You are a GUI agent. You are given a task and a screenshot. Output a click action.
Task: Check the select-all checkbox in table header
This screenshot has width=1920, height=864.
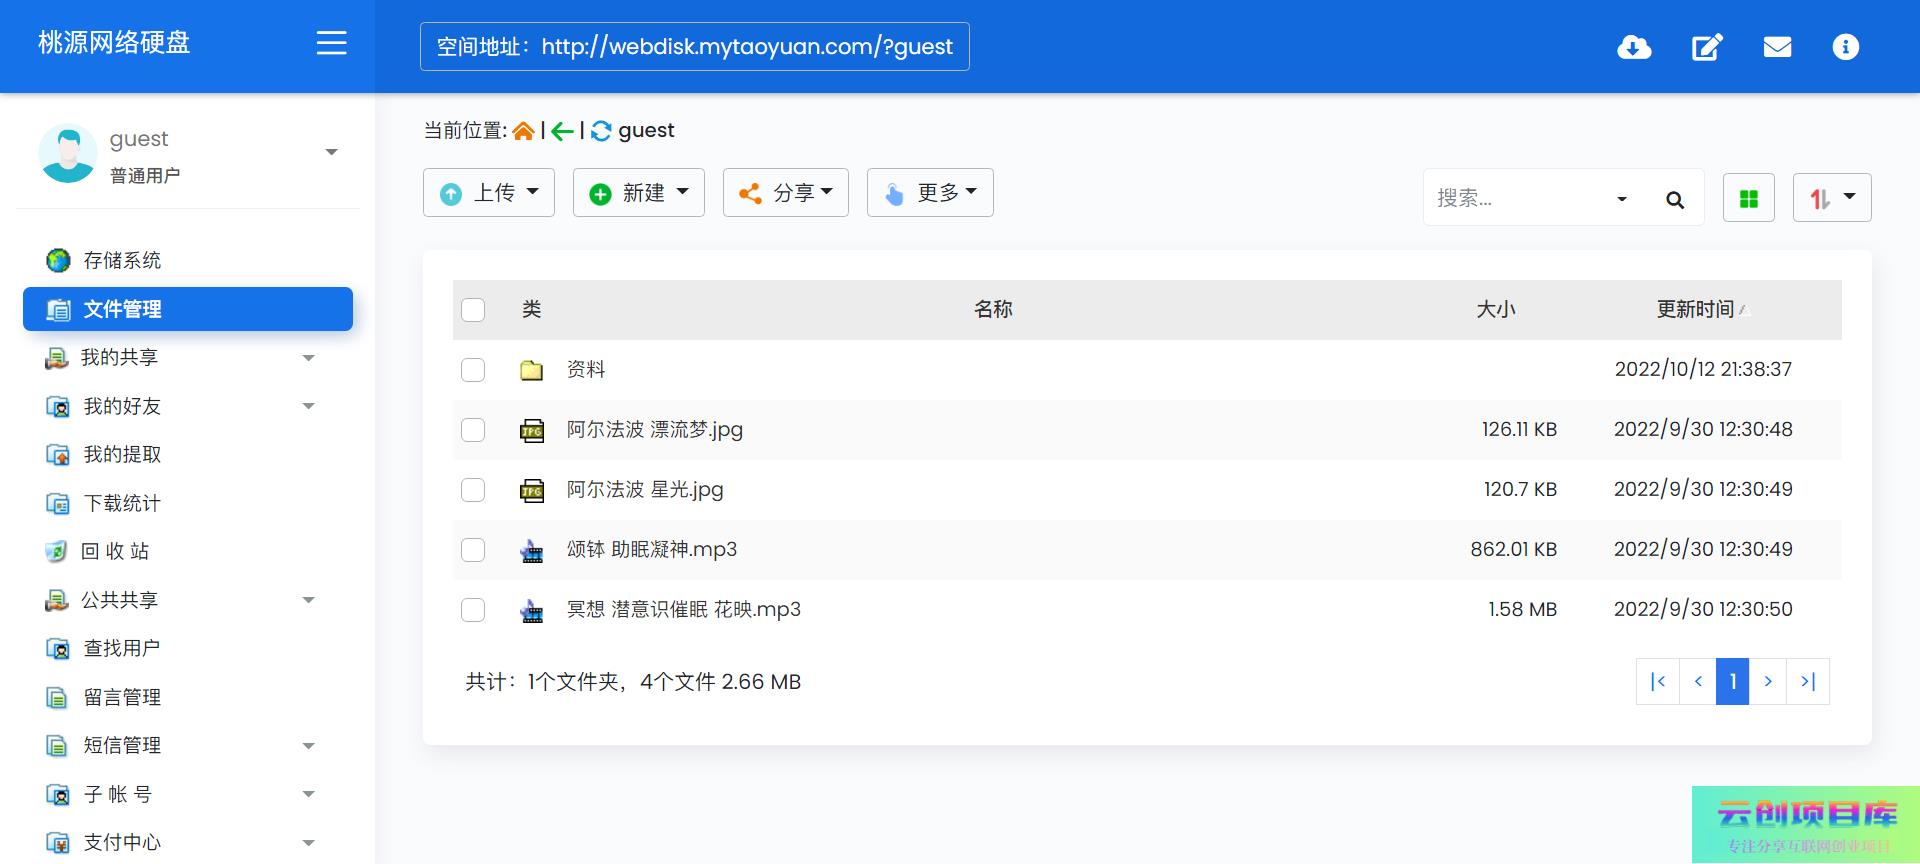tap(473, 310)
